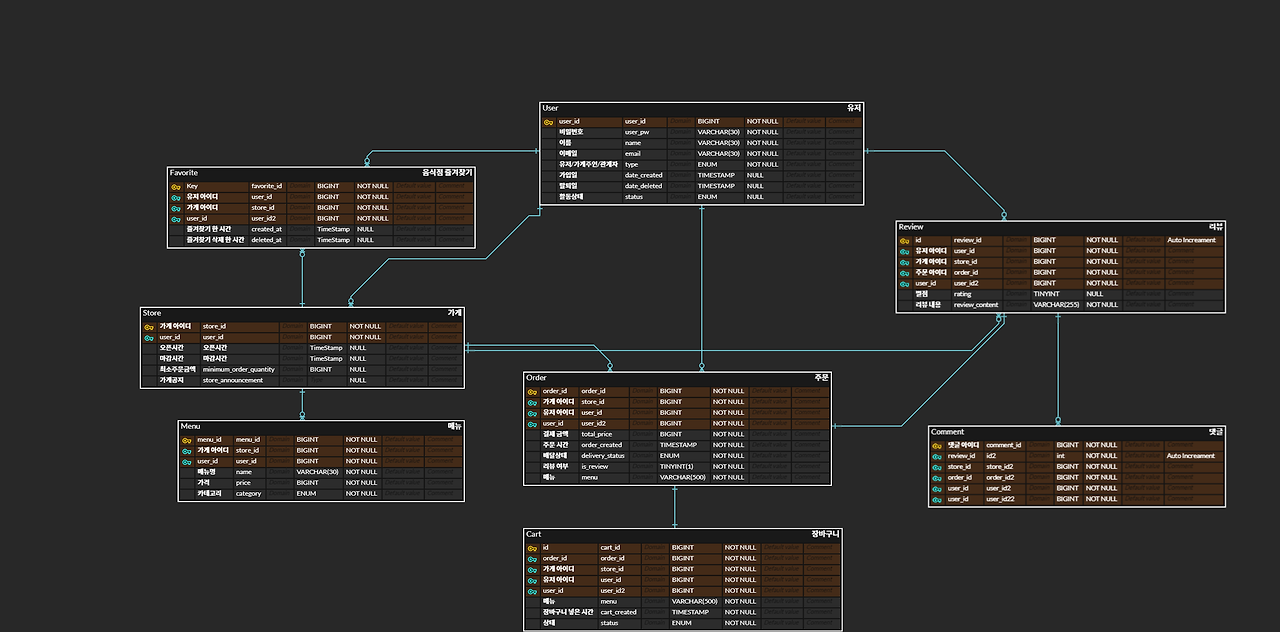Click the date_created column in User table
The height and width of the screenshot is (632, 1280).
[644, 175]
